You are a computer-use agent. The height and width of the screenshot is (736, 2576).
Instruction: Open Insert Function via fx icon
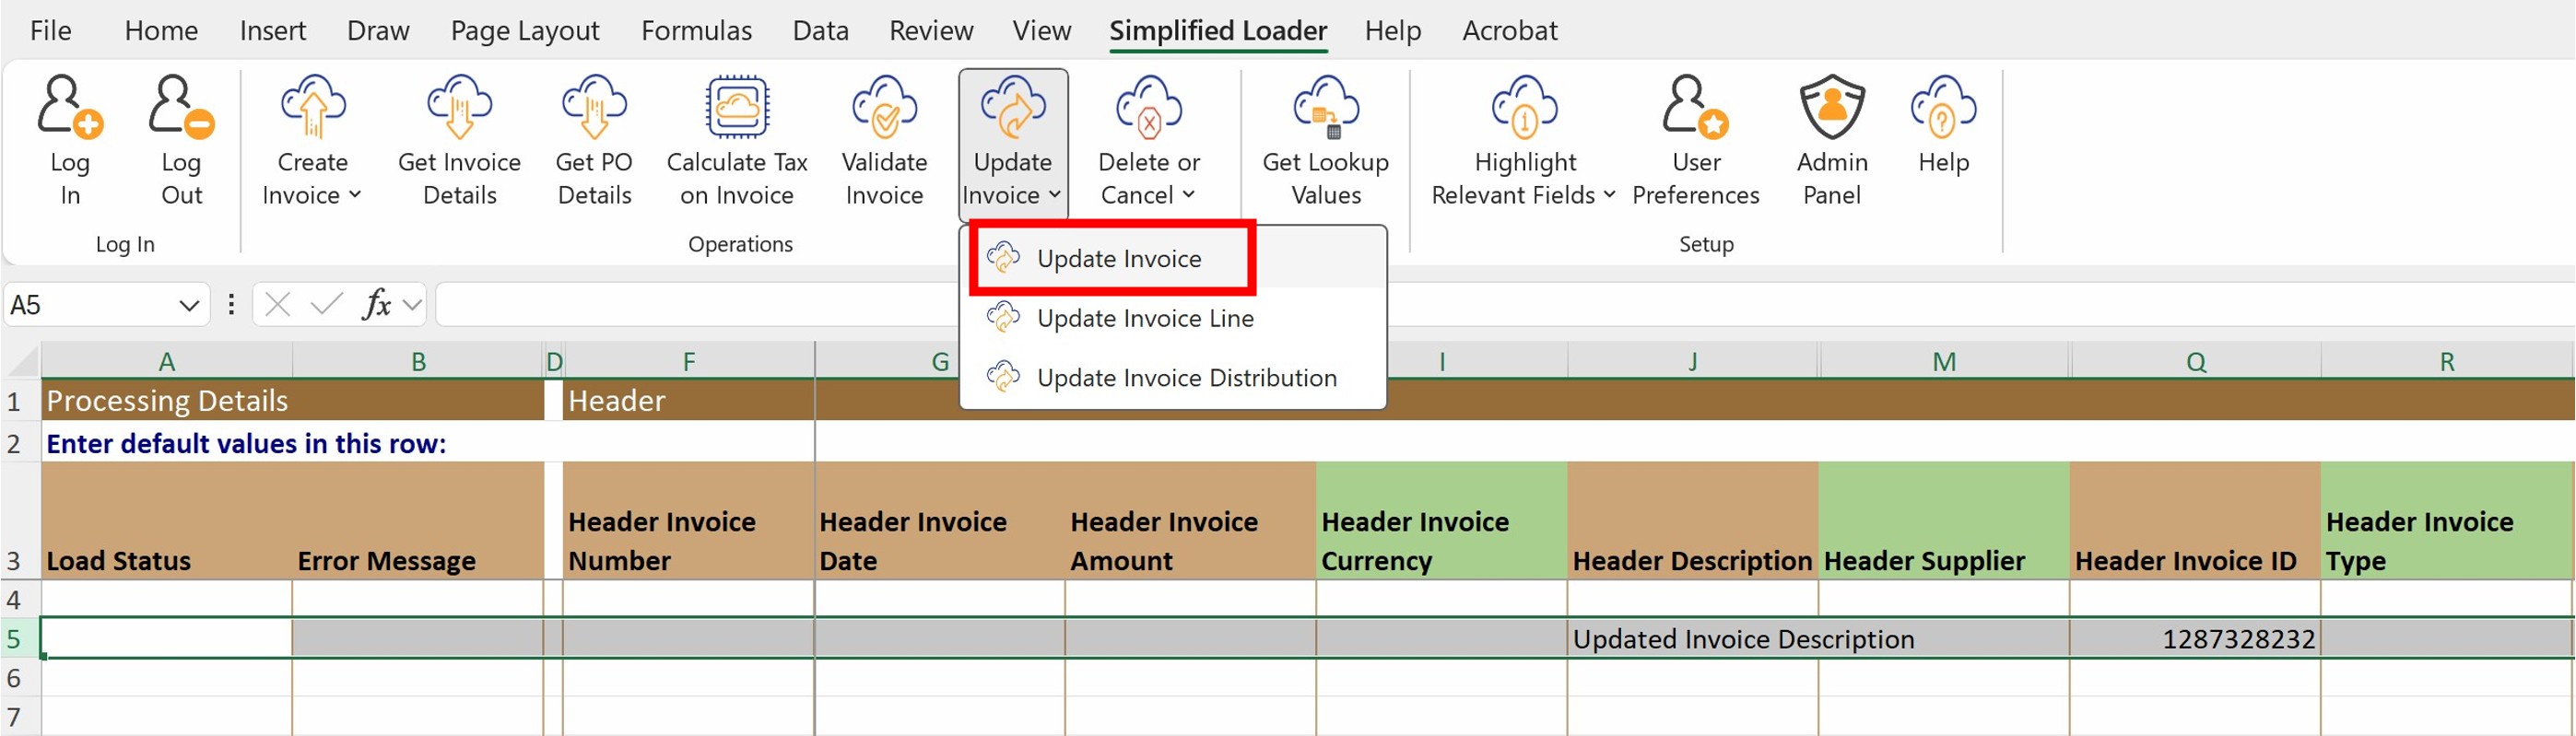tap(376, 304)
